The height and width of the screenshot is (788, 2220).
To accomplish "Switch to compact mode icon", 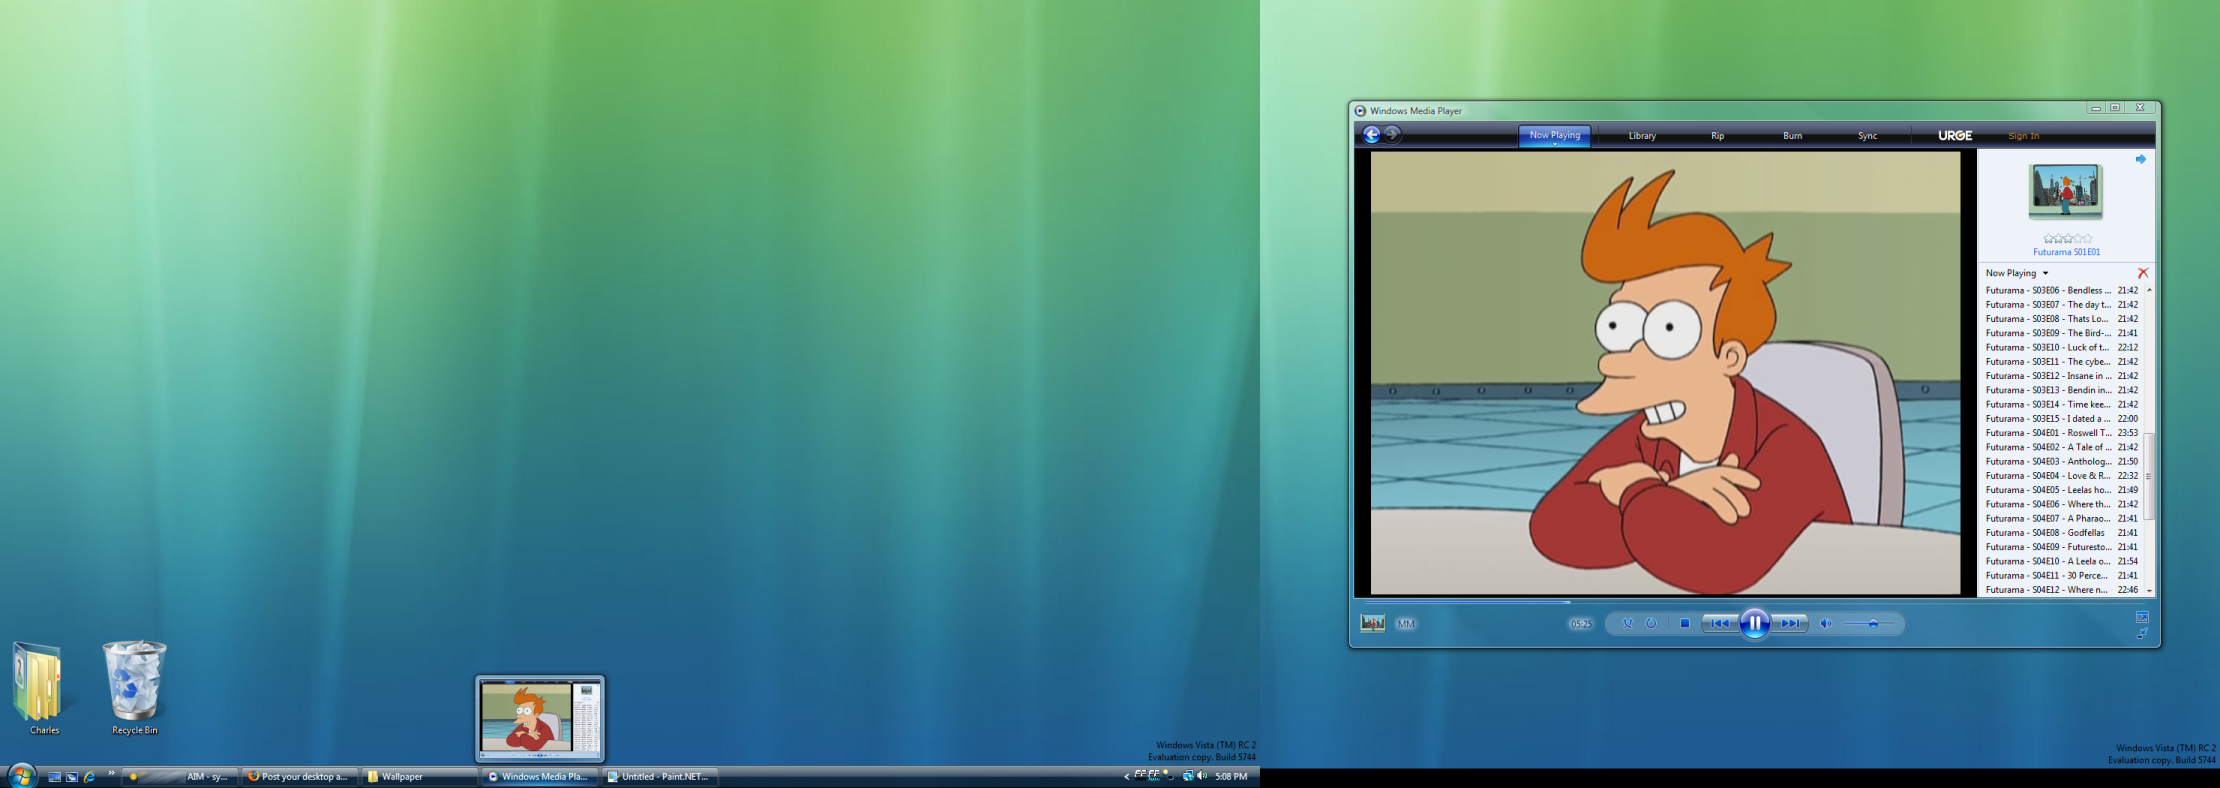I will pos(2142,633).
